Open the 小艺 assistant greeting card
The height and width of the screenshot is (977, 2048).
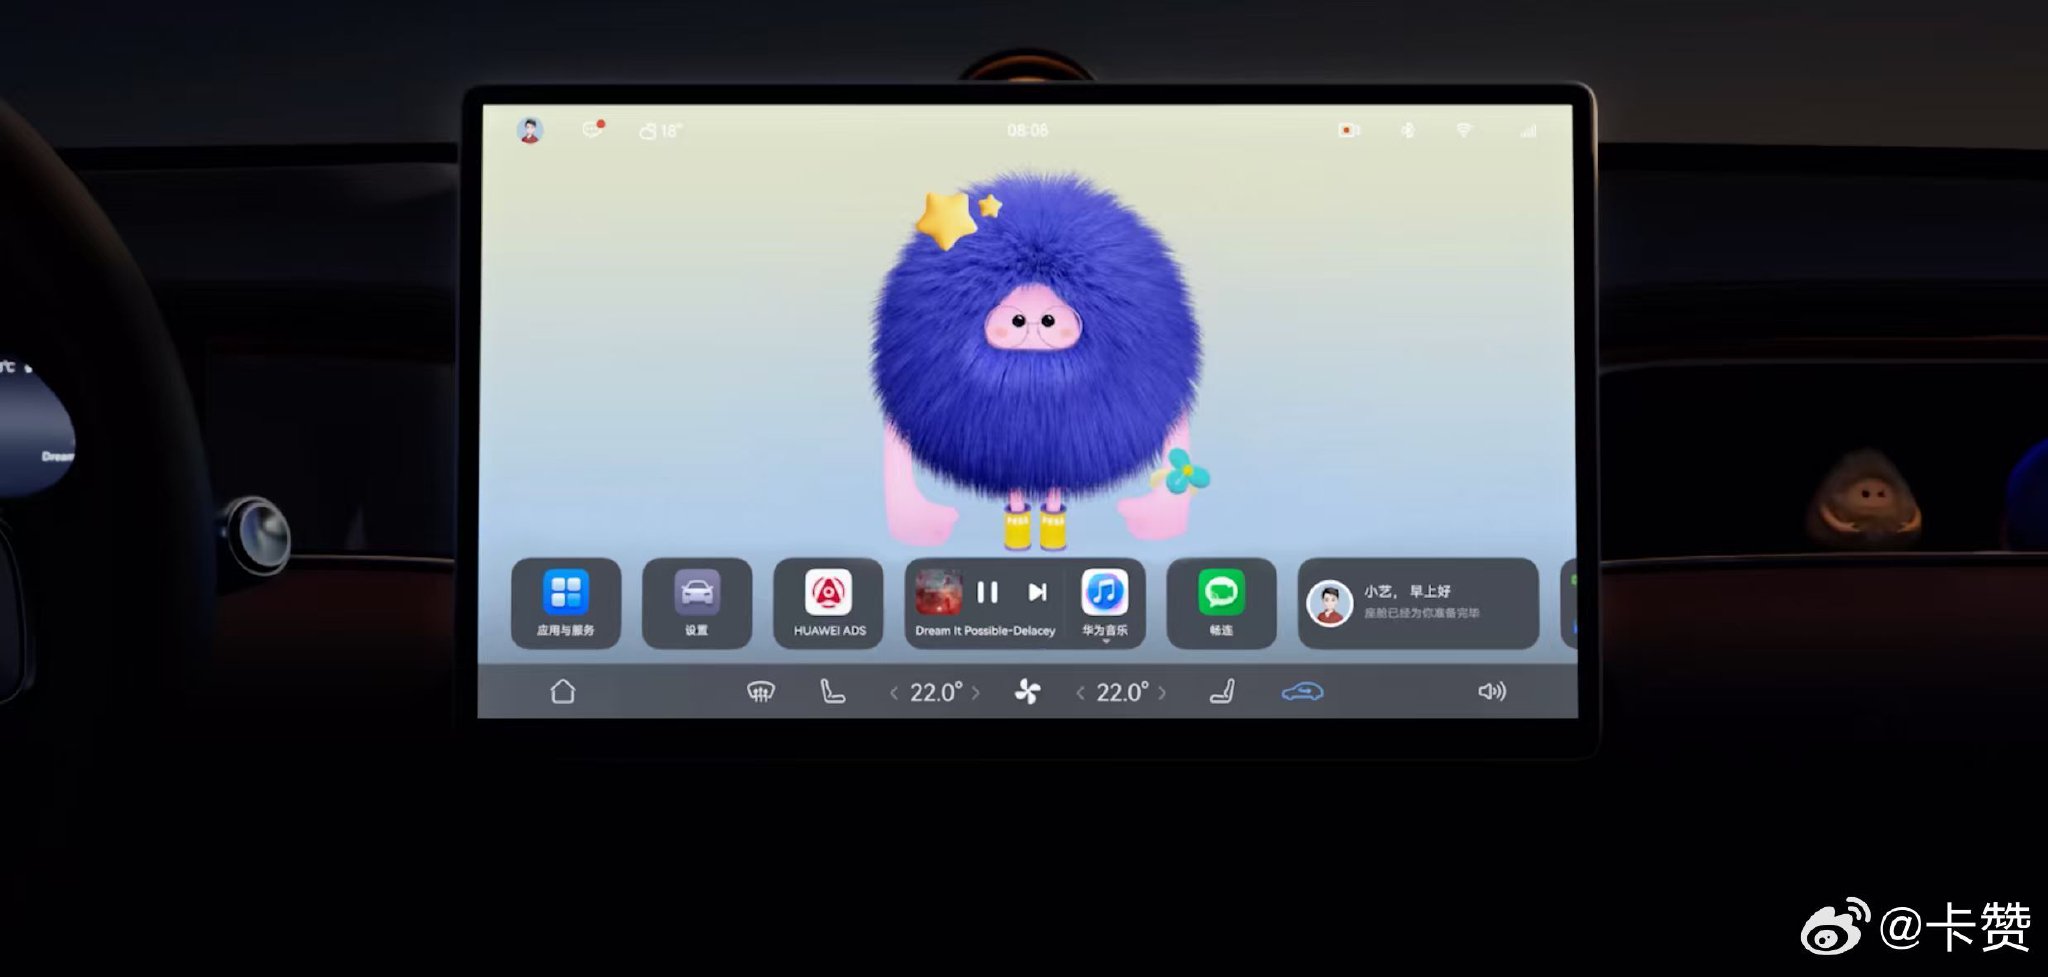tap(1418, 603)
